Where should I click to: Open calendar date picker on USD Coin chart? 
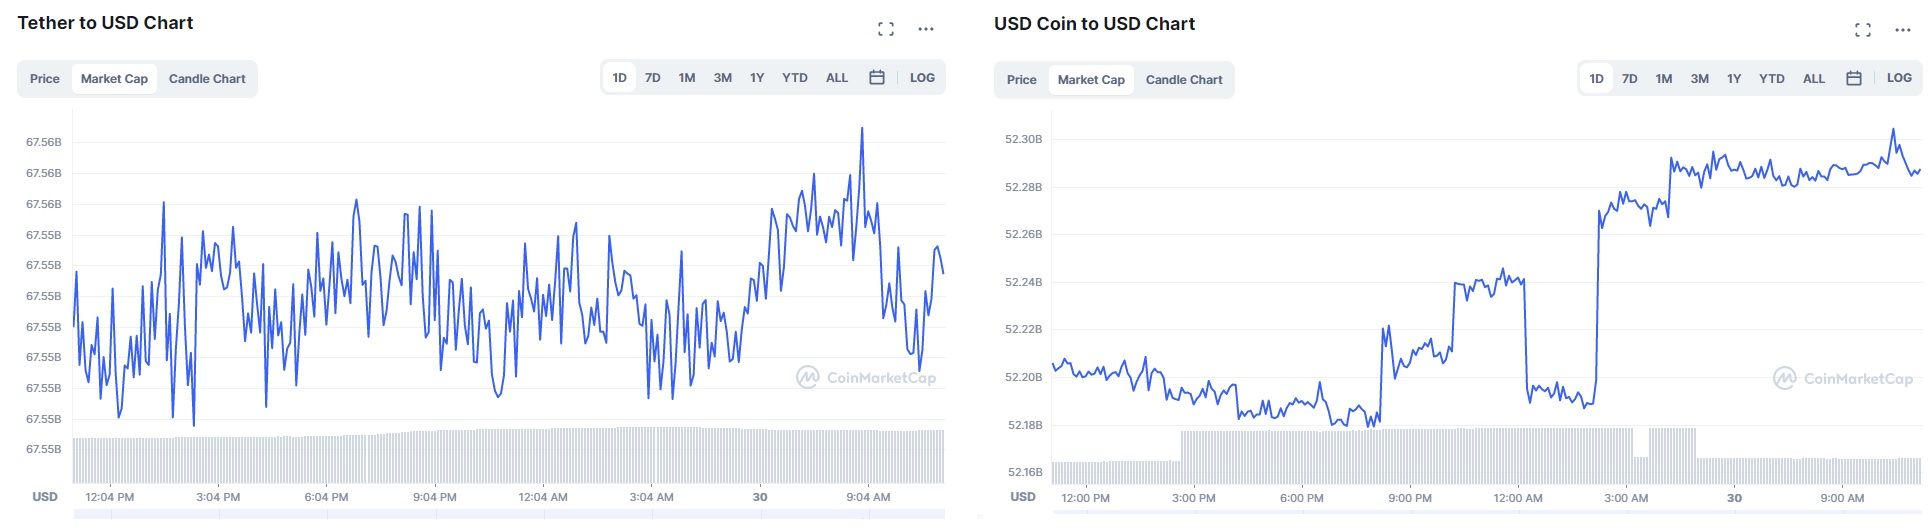coord(1854,79)
